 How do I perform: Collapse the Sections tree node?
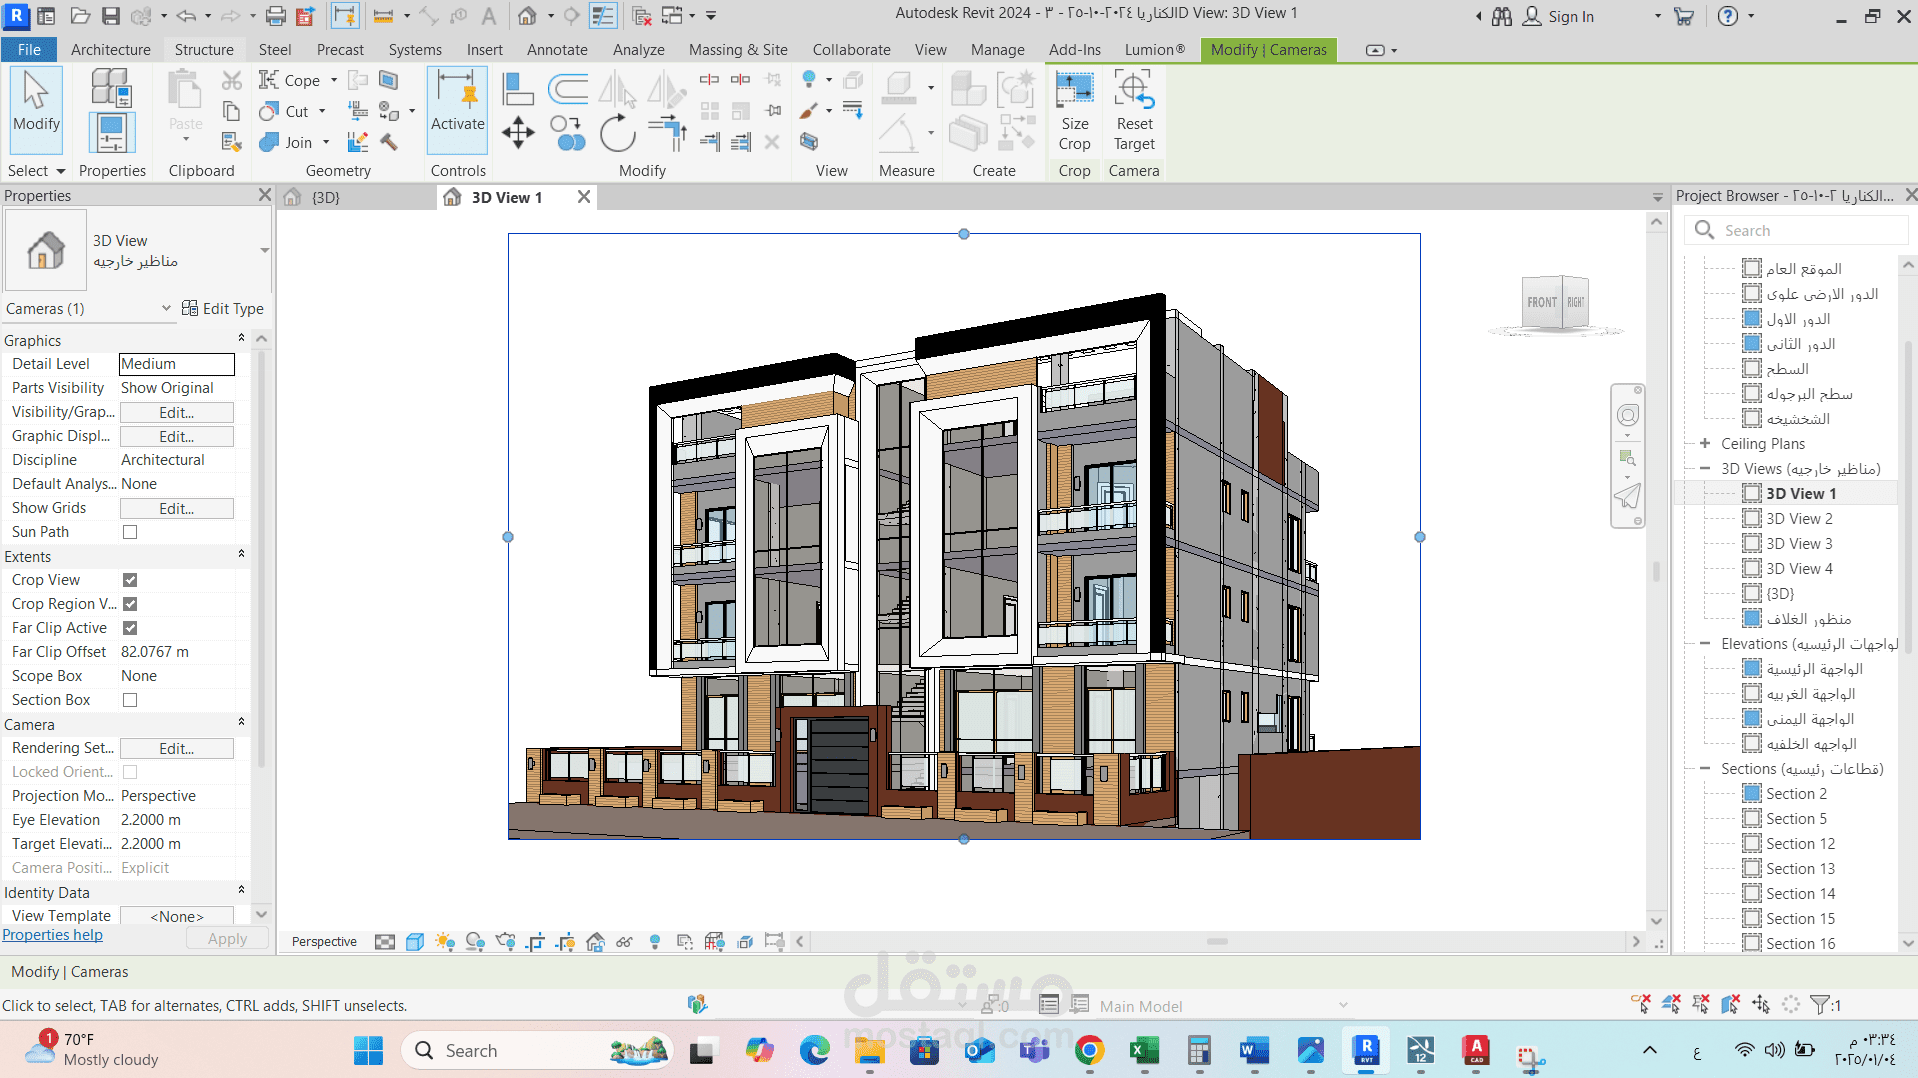pos(1705,769)
